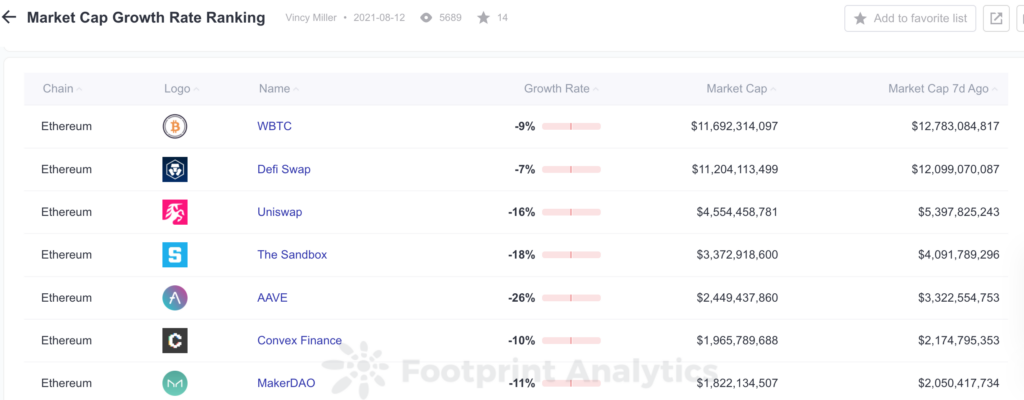The width and height of the screenshot is (1024, 400).
Task: Click the MakerDAO logo icon
Action: (x=175, y=383)
